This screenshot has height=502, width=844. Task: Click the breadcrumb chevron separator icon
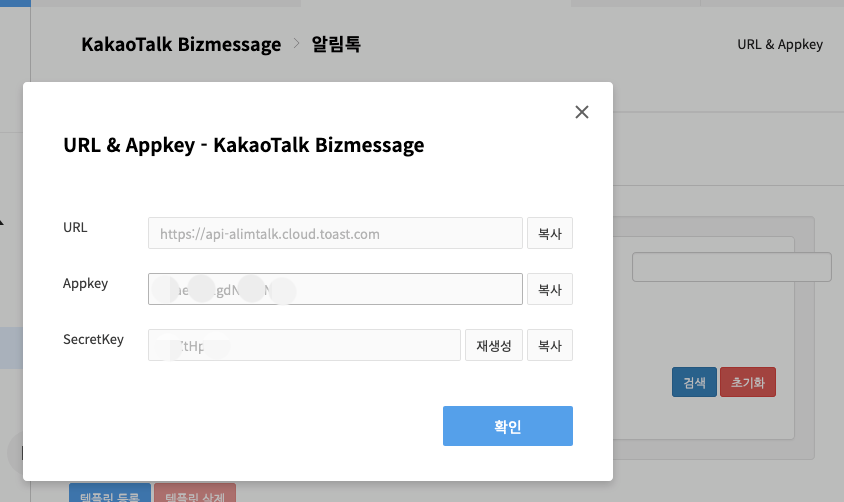pos(296,44)
